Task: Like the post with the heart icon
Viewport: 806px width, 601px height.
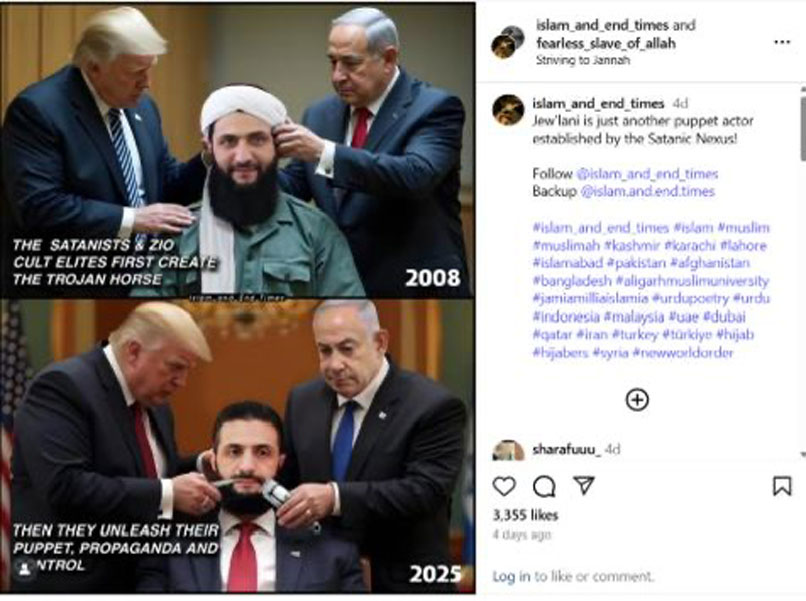Action: [504, 486]
